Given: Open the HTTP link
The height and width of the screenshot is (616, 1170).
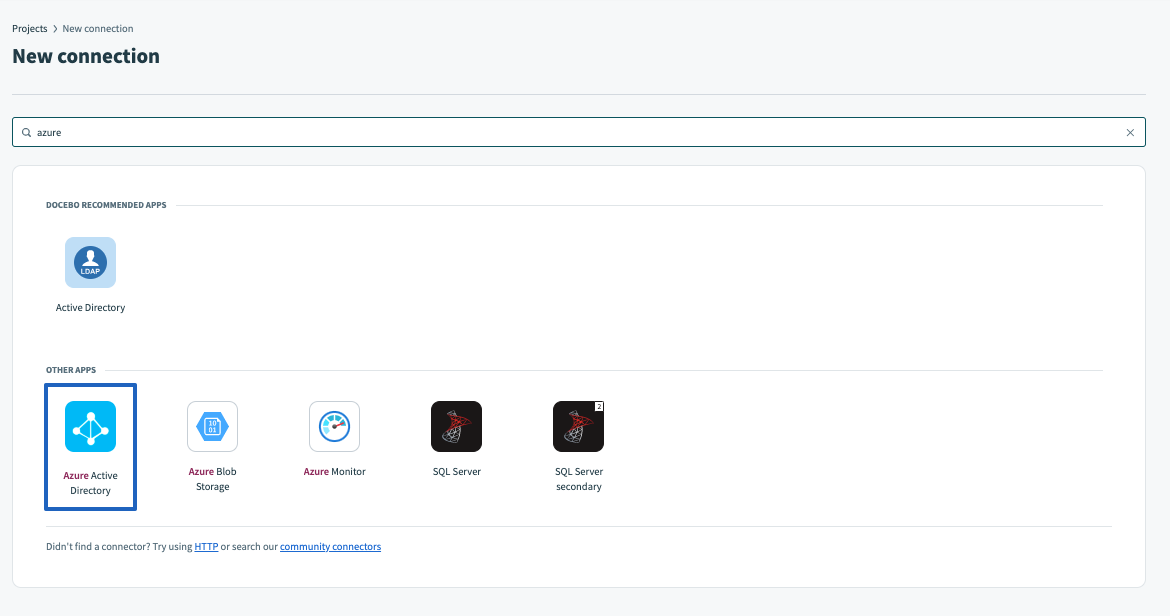Looking at the screenshot, I should pyautogui.click(x=206, y=546).
